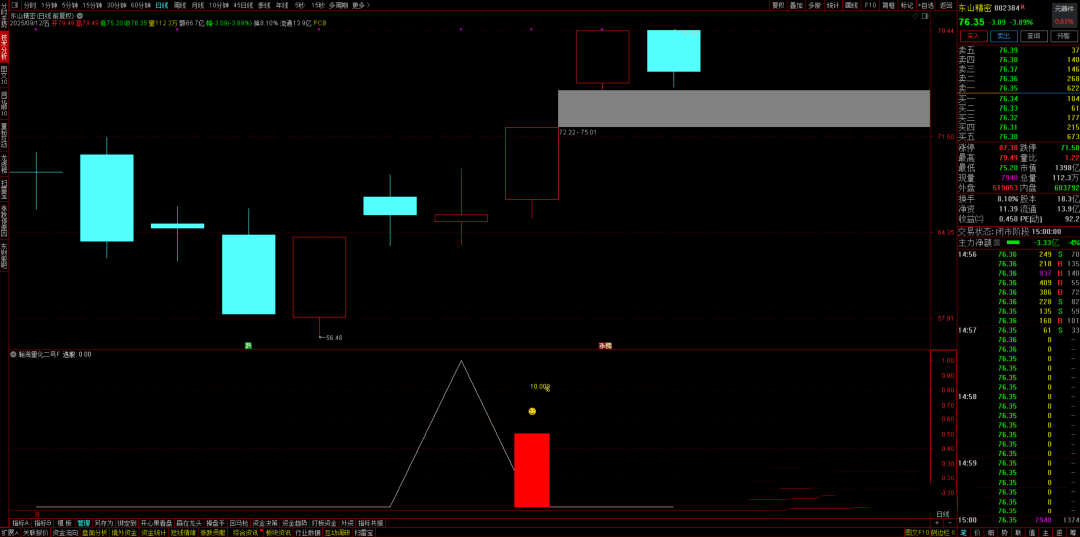Switch chart to 5分钟 period
1080x537 pixels.
point(70,5)
